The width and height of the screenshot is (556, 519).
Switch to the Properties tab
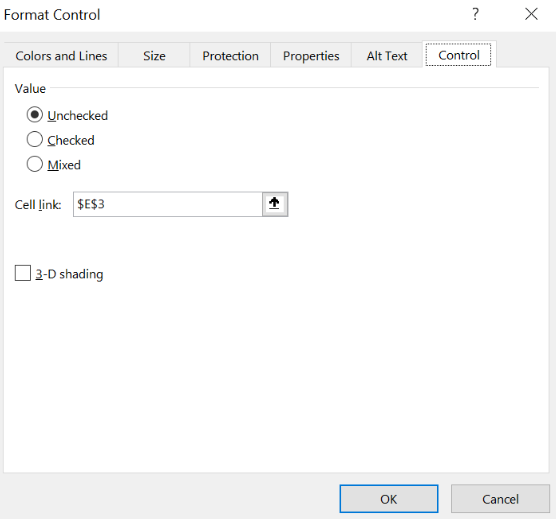click(x=311, y=56)
